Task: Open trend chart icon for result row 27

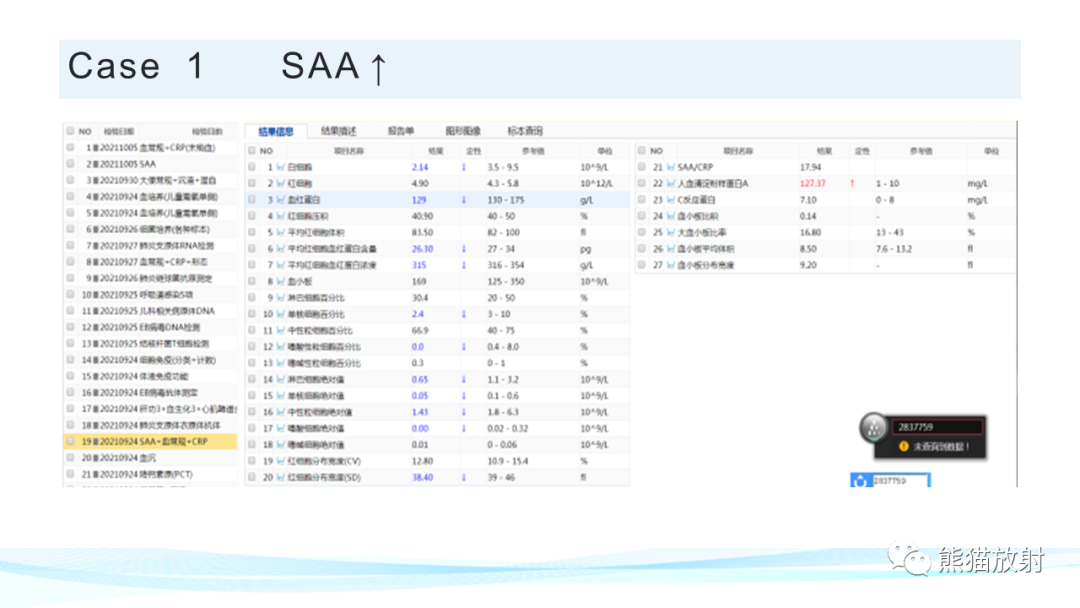Action: pyautogui.click(x=671, y=265)
